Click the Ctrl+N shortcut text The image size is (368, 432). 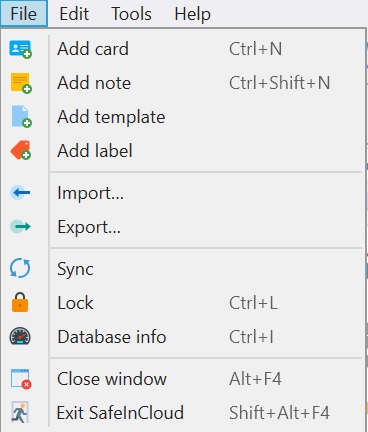[255, 49]
